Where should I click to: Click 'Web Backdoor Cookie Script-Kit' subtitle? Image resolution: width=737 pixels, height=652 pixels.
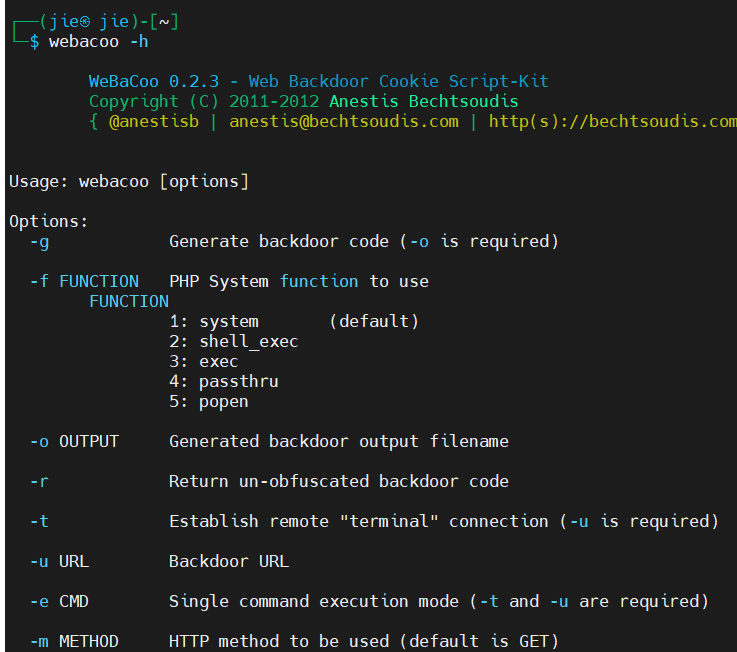coord(398,81)
